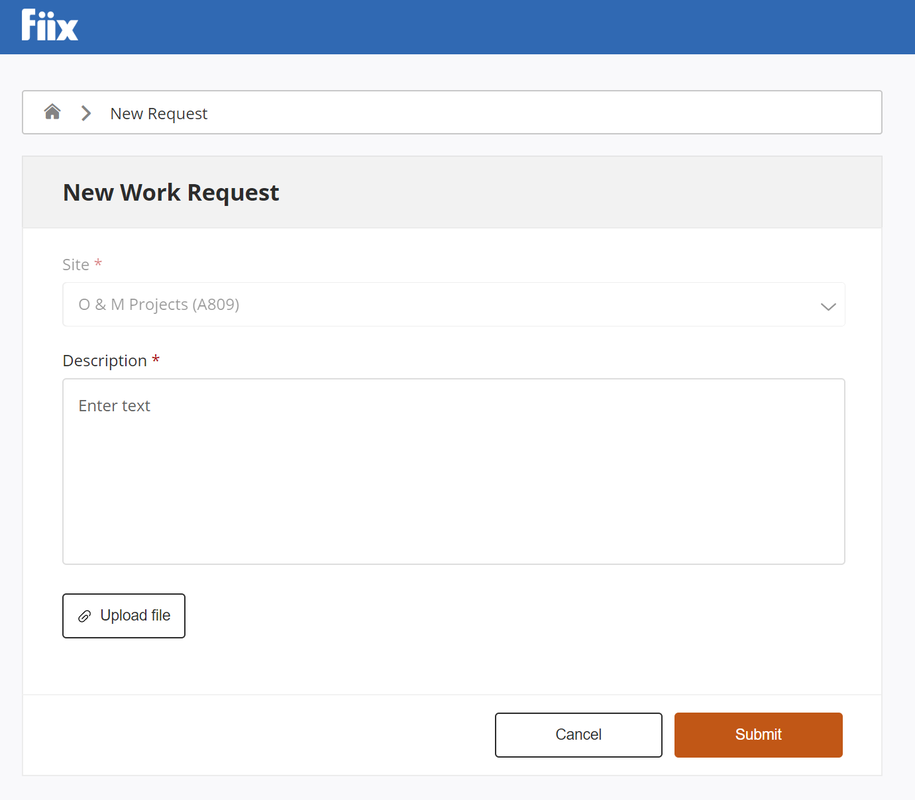
Task: Click the Fiix logo in the header
Action: tap(50, 25)
